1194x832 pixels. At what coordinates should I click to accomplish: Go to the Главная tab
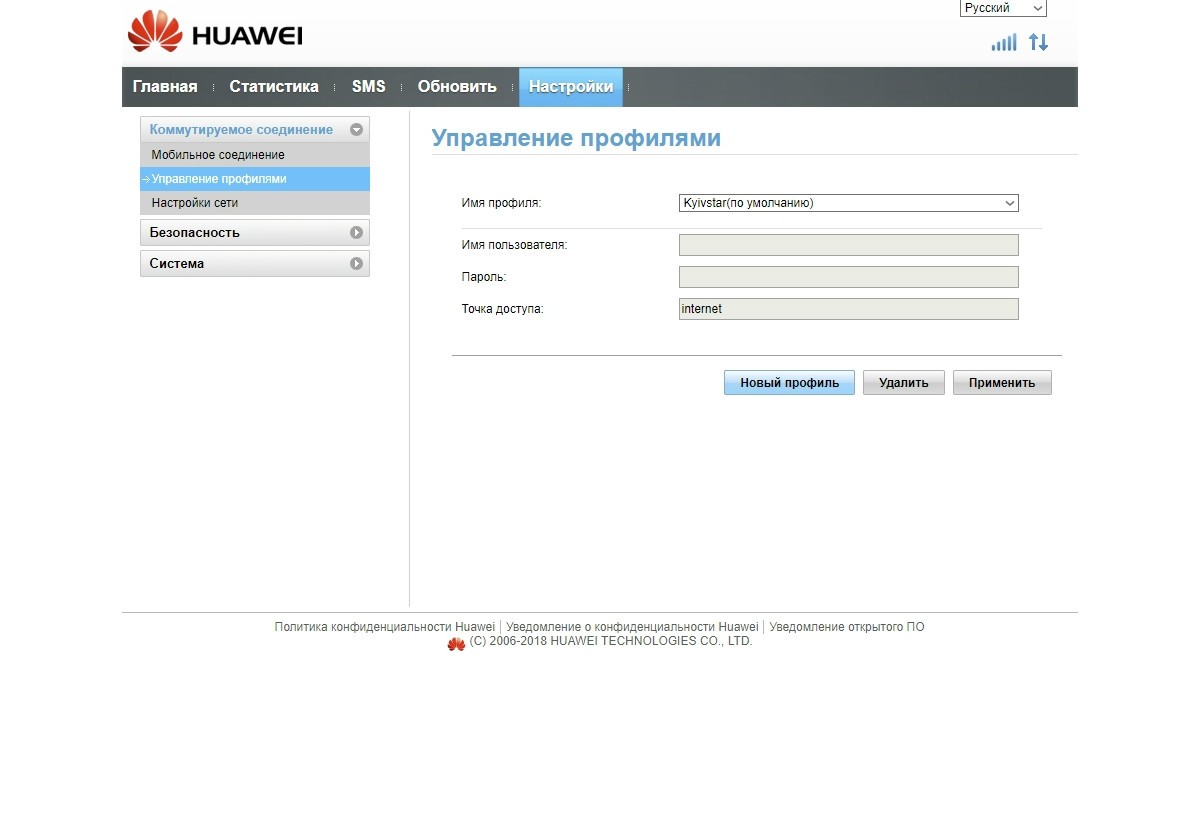(x=165, y=87)
